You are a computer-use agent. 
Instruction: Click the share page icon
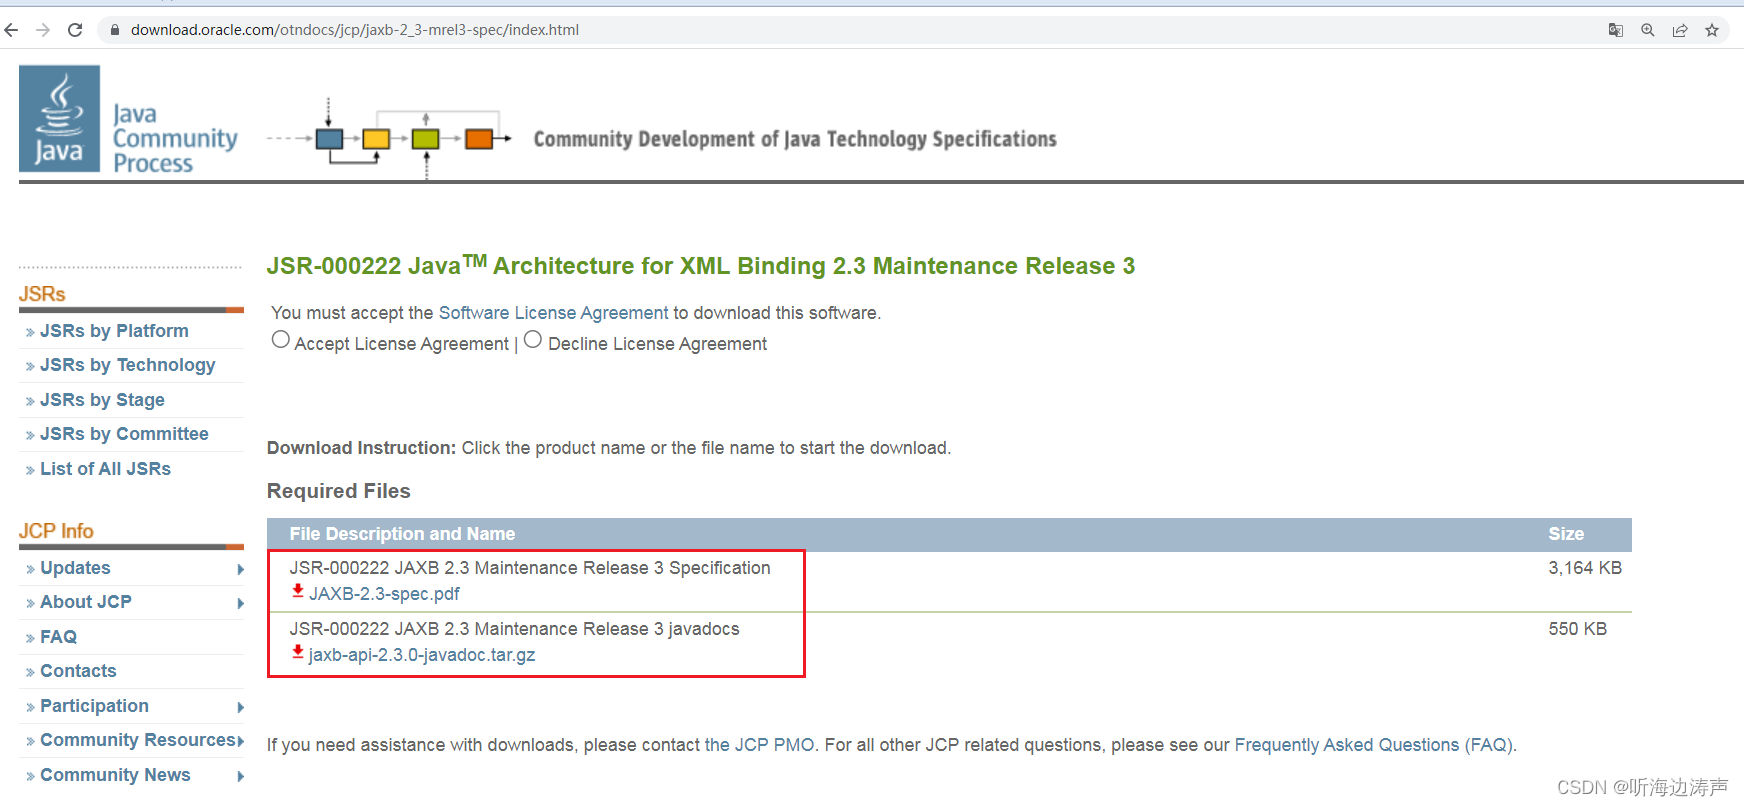[x=1680, y=30]
